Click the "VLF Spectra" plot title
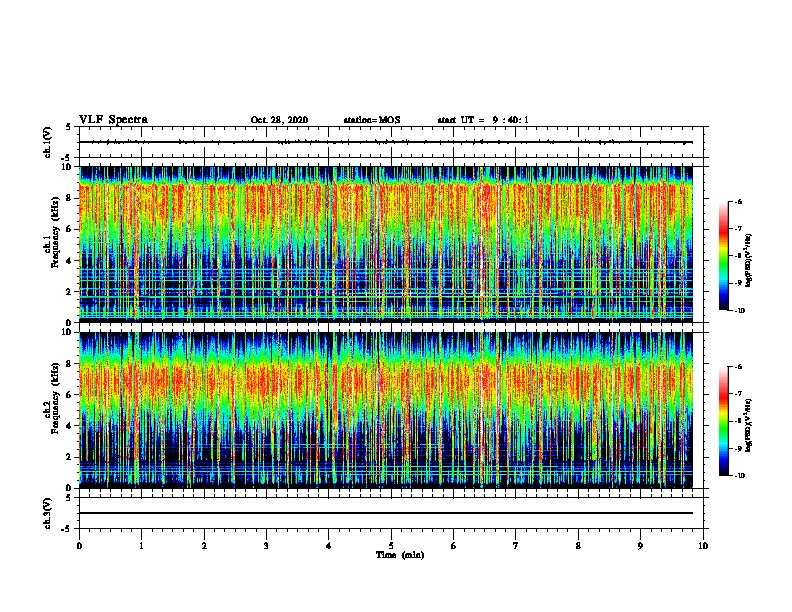The height and width of the screenshot is (612, 792). pos(113,120)
